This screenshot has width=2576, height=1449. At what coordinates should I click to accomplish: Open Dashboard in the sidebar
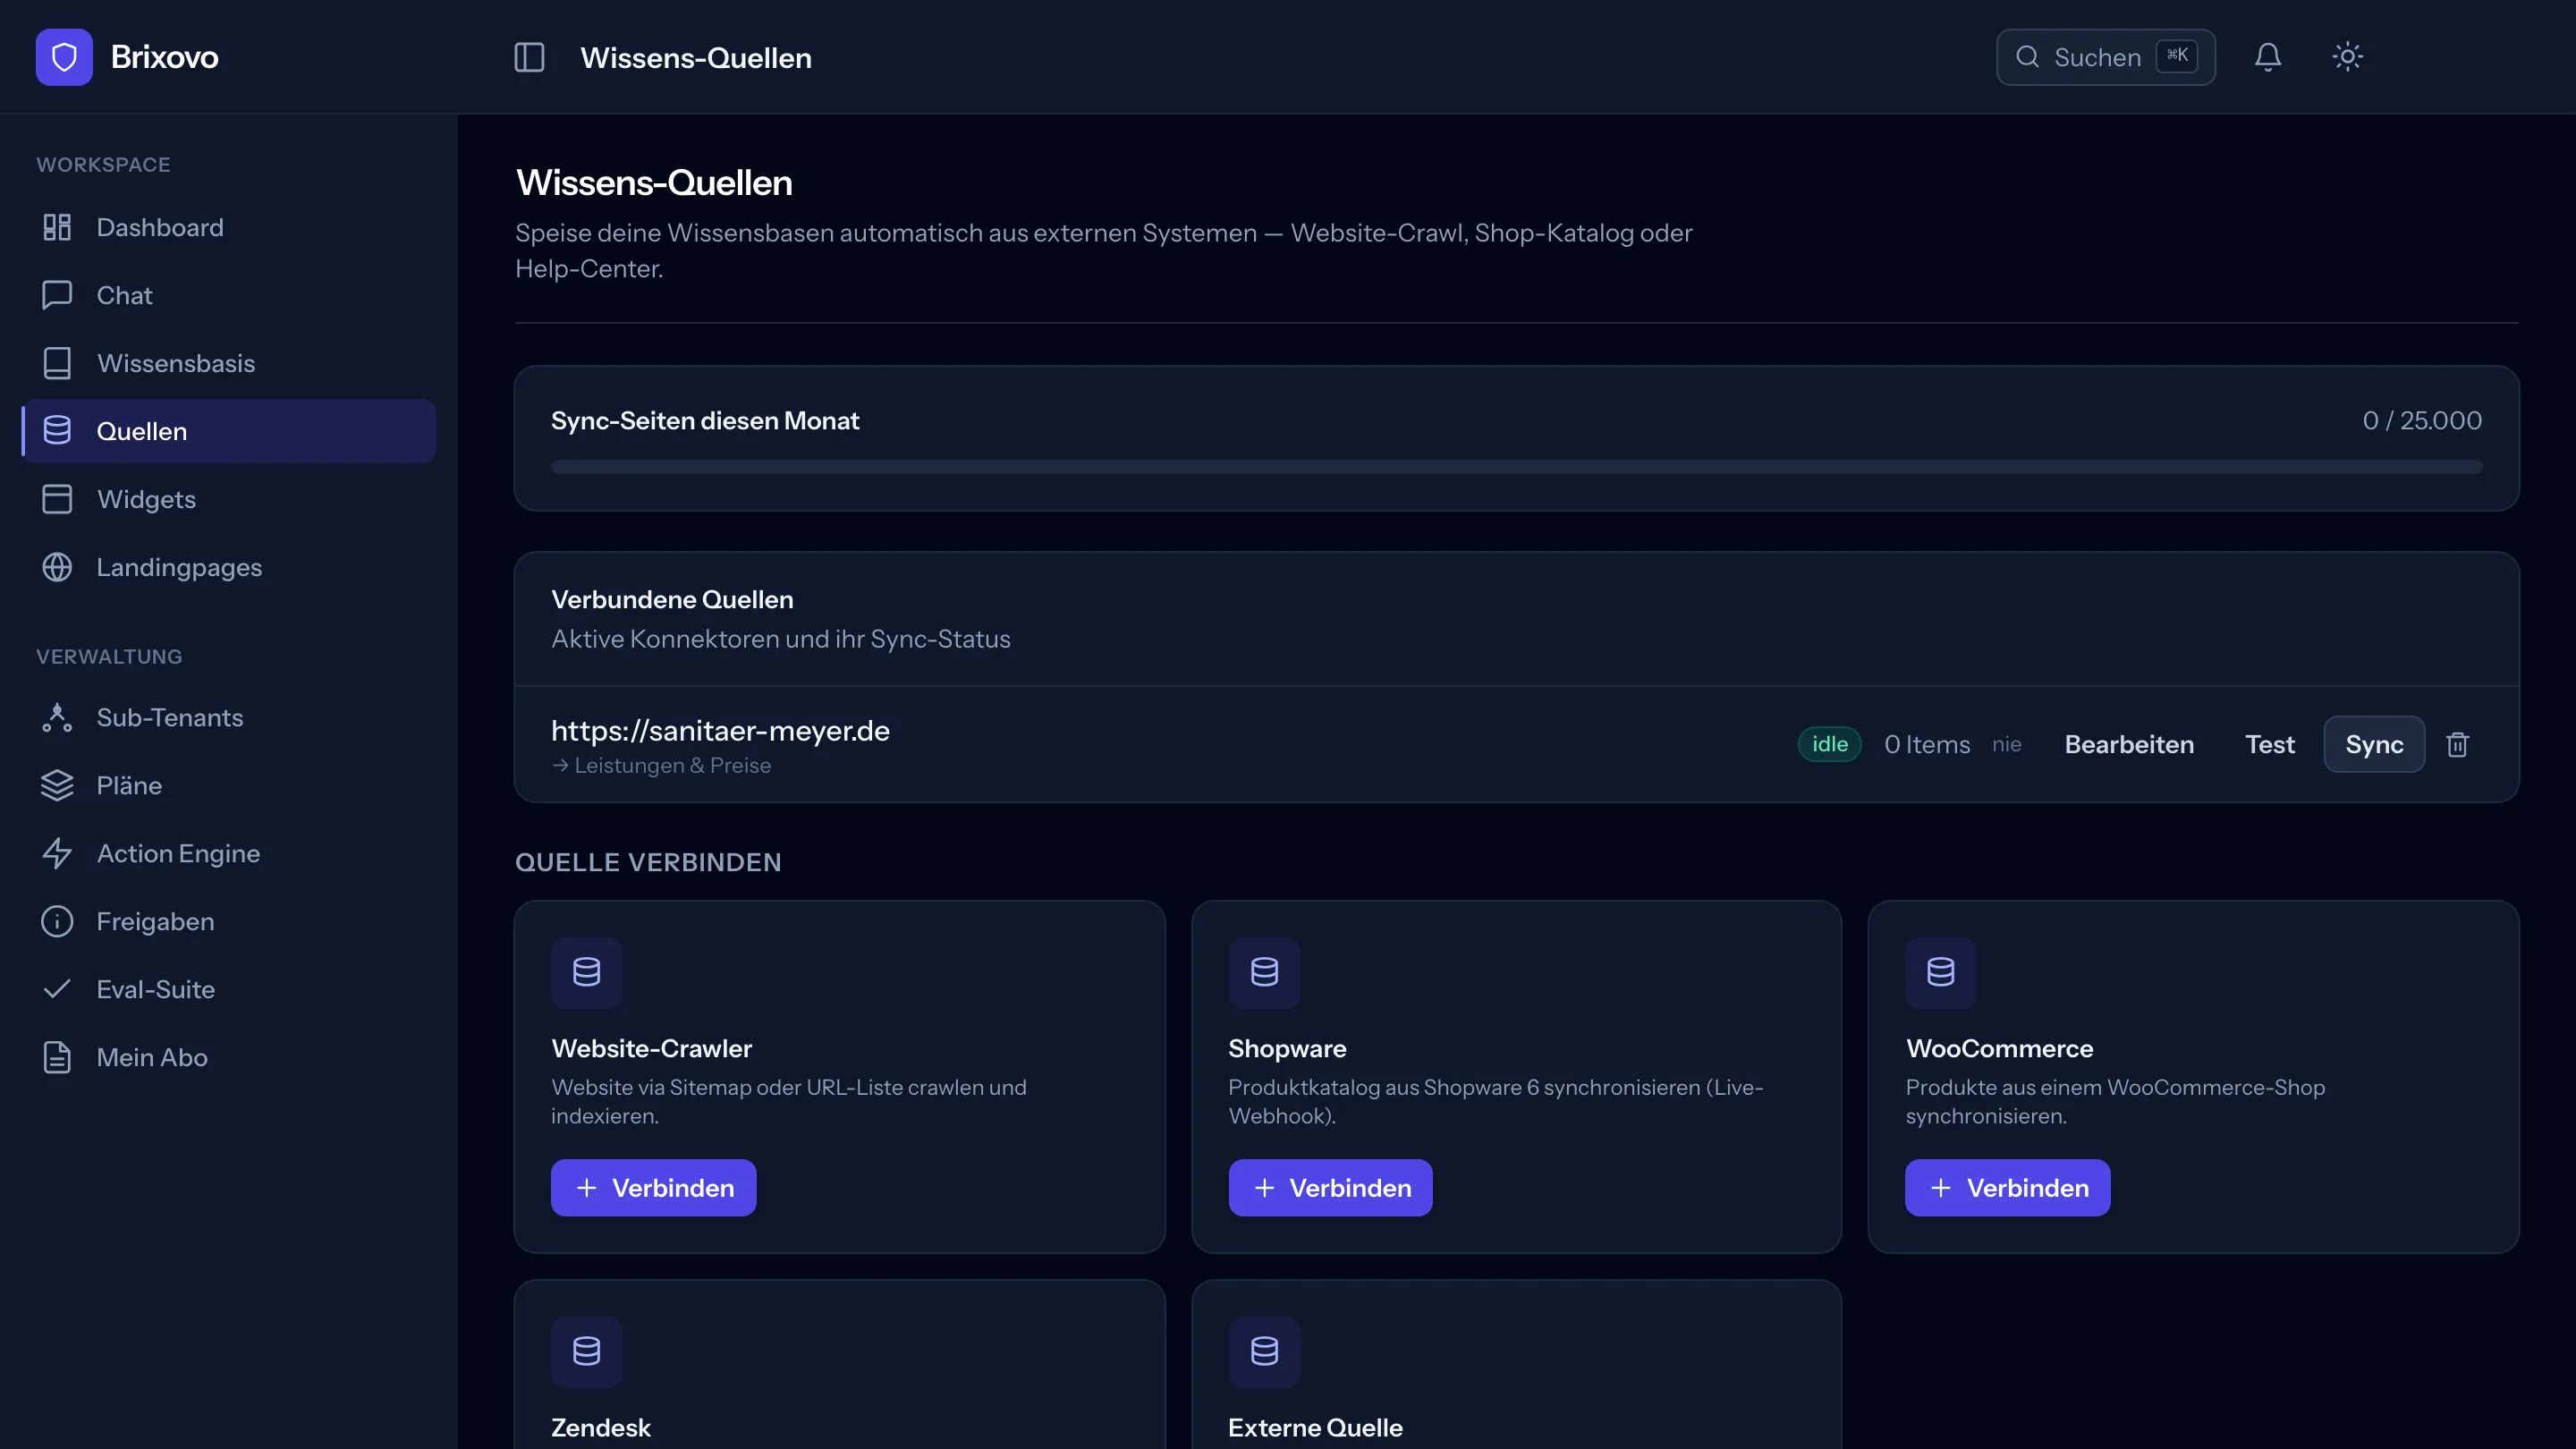click(229, 227)
